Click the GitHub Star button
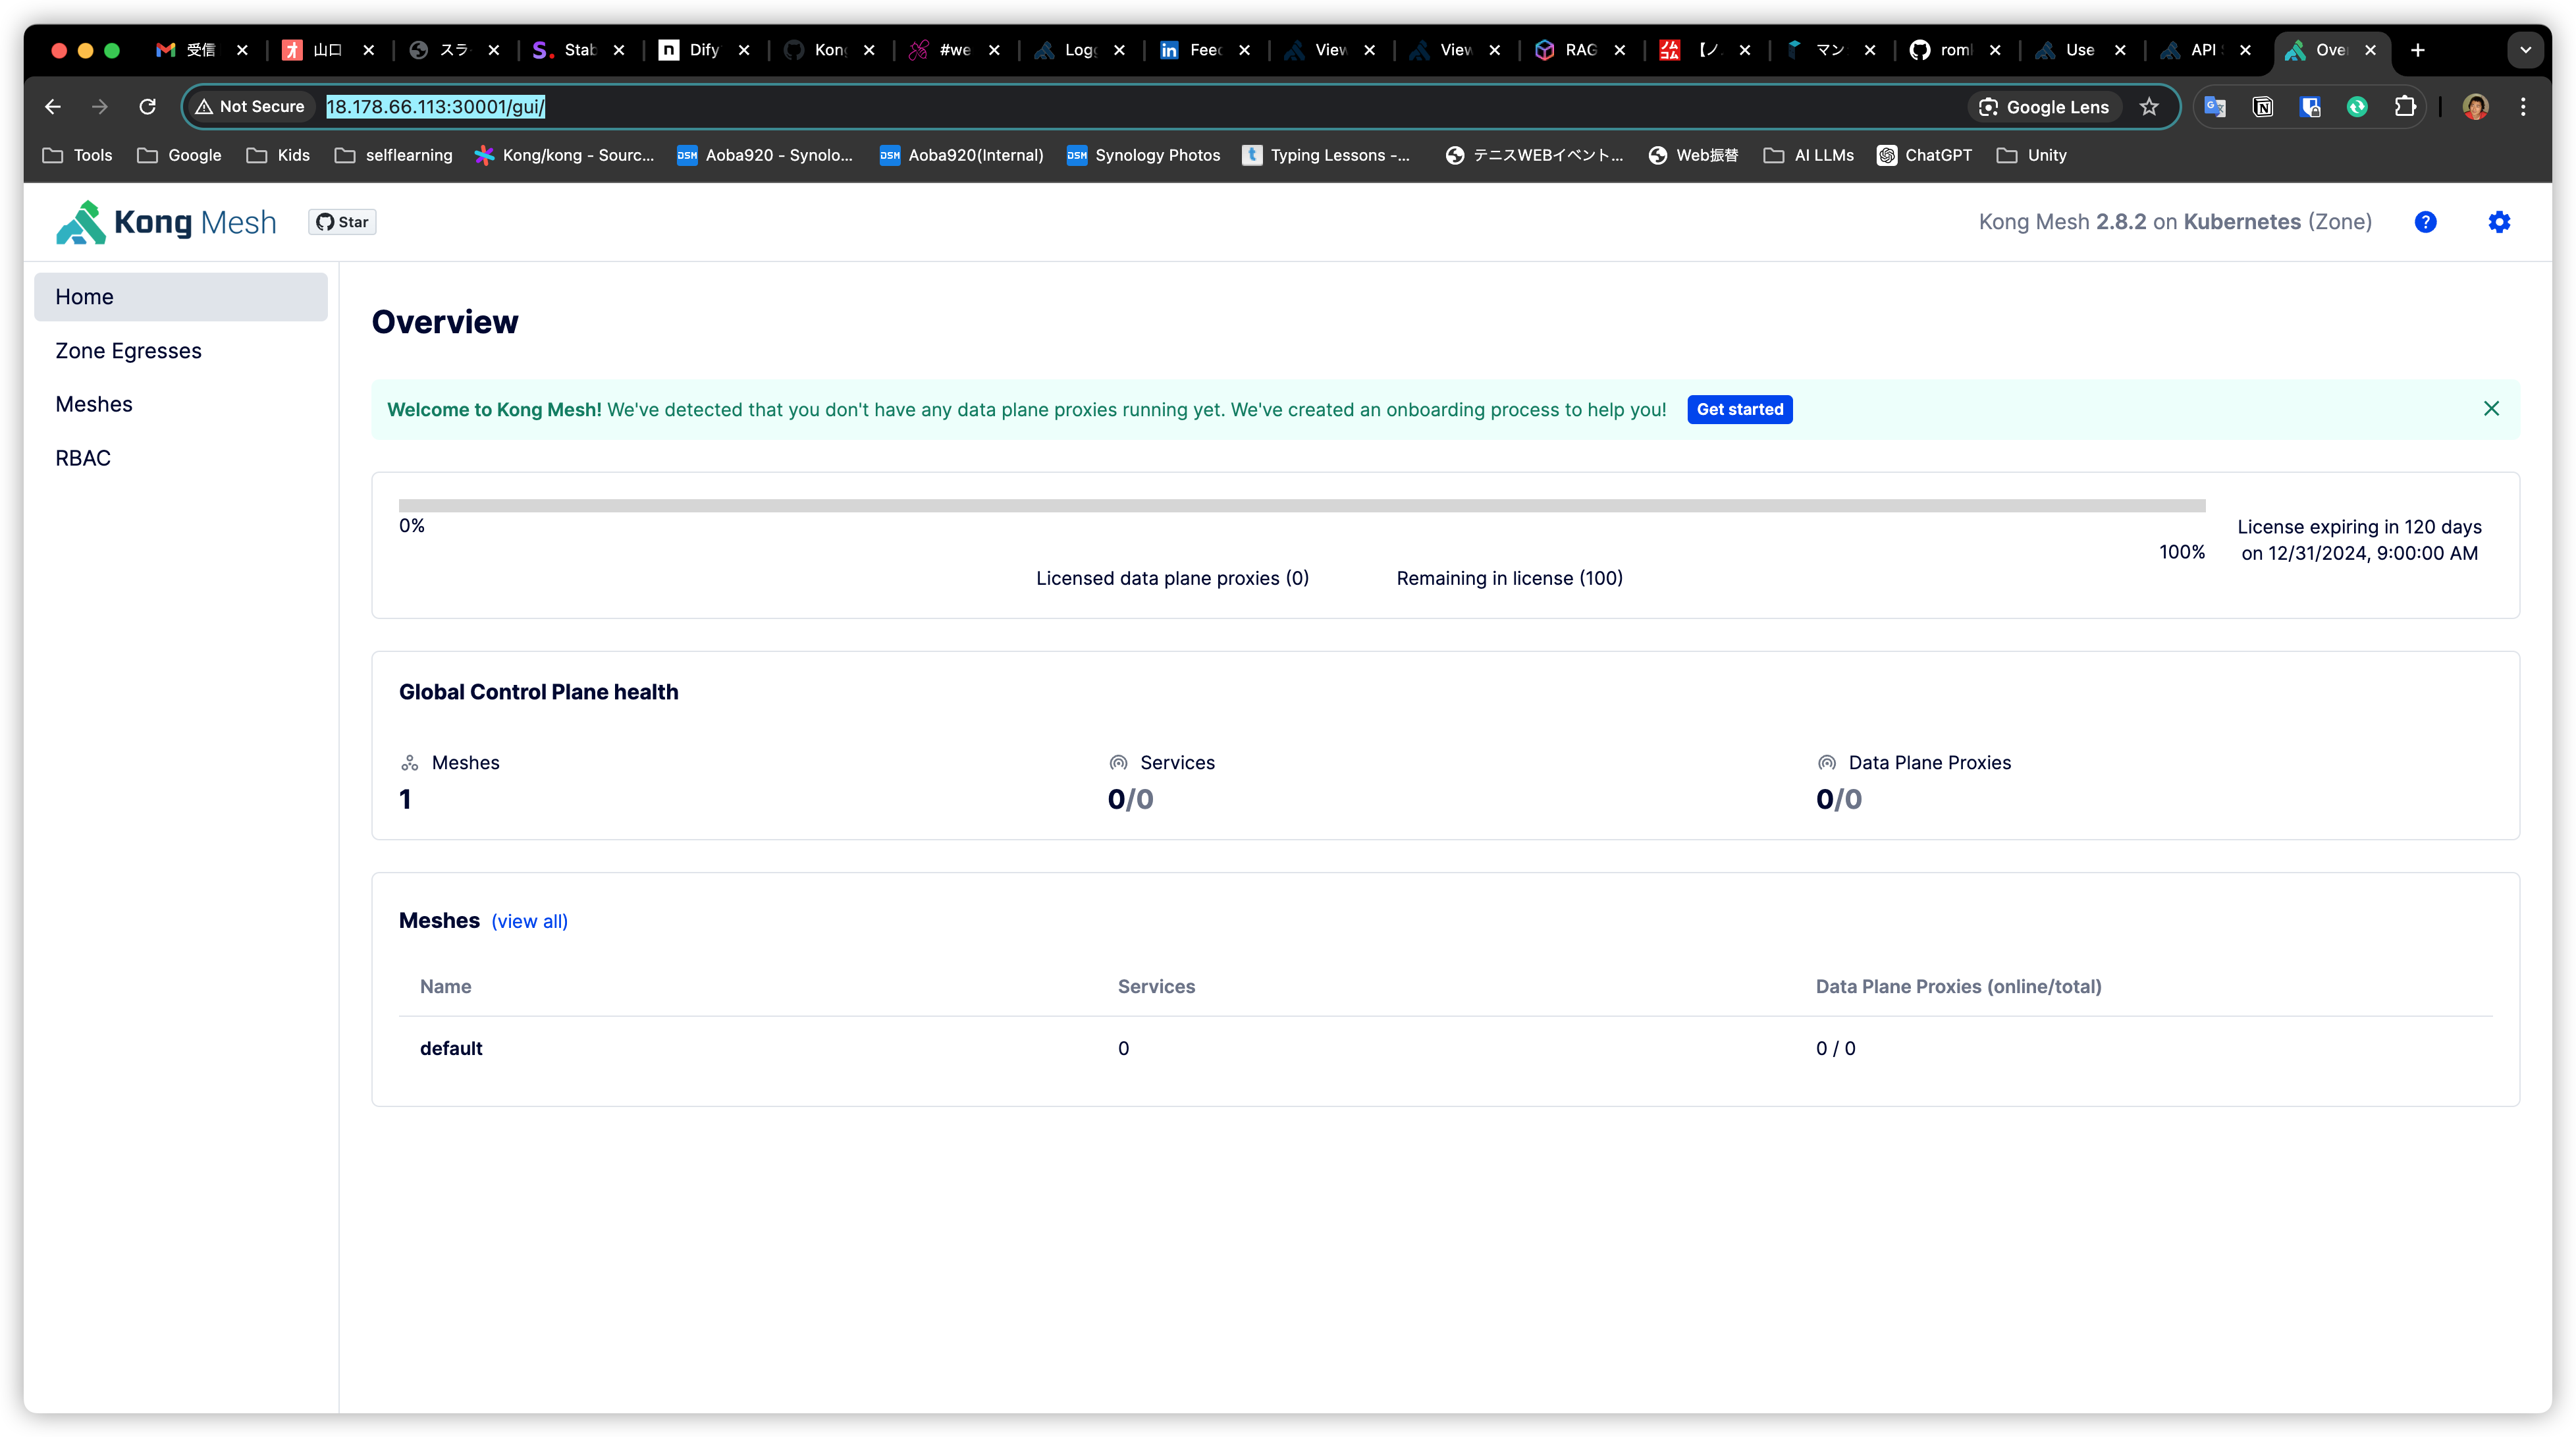The image size is (2576, 1437). (342, 222)
